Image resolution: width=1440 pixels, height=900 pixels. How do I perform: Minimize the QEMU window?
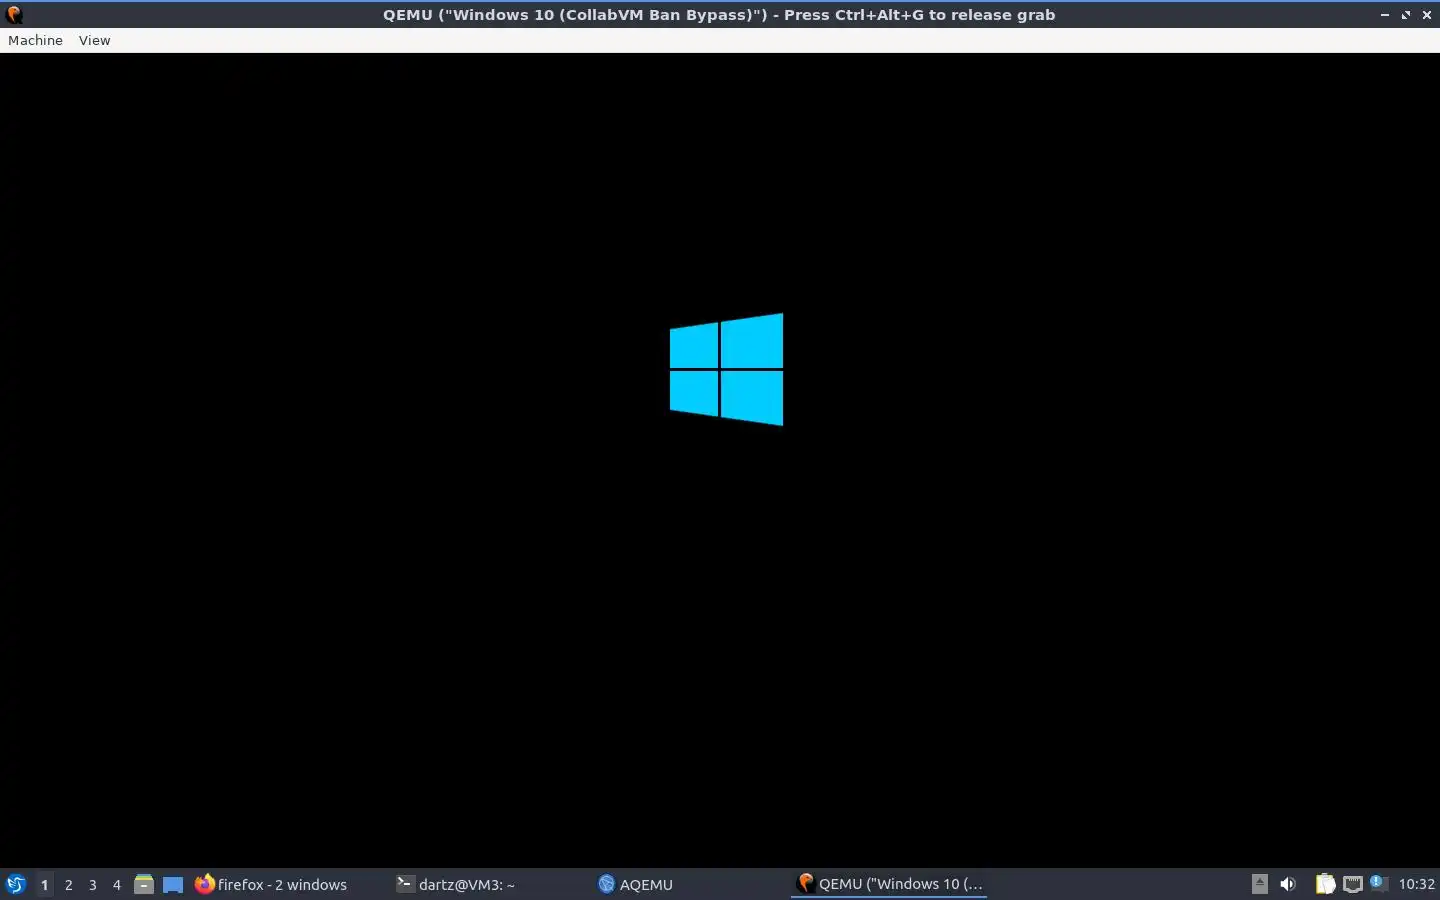[1385, 15]
